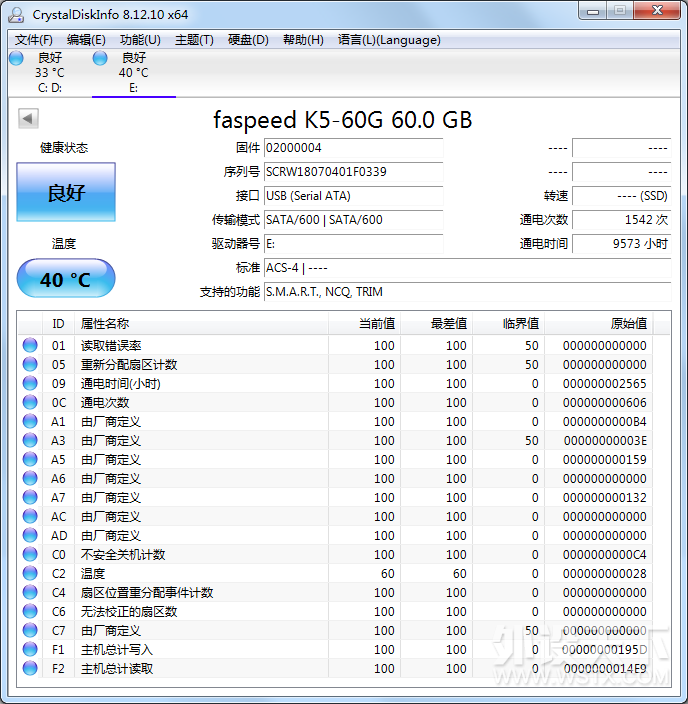
Task: Click the features field S.M.A.R.T., NCQ, TRIM
Action: [467, 292]
